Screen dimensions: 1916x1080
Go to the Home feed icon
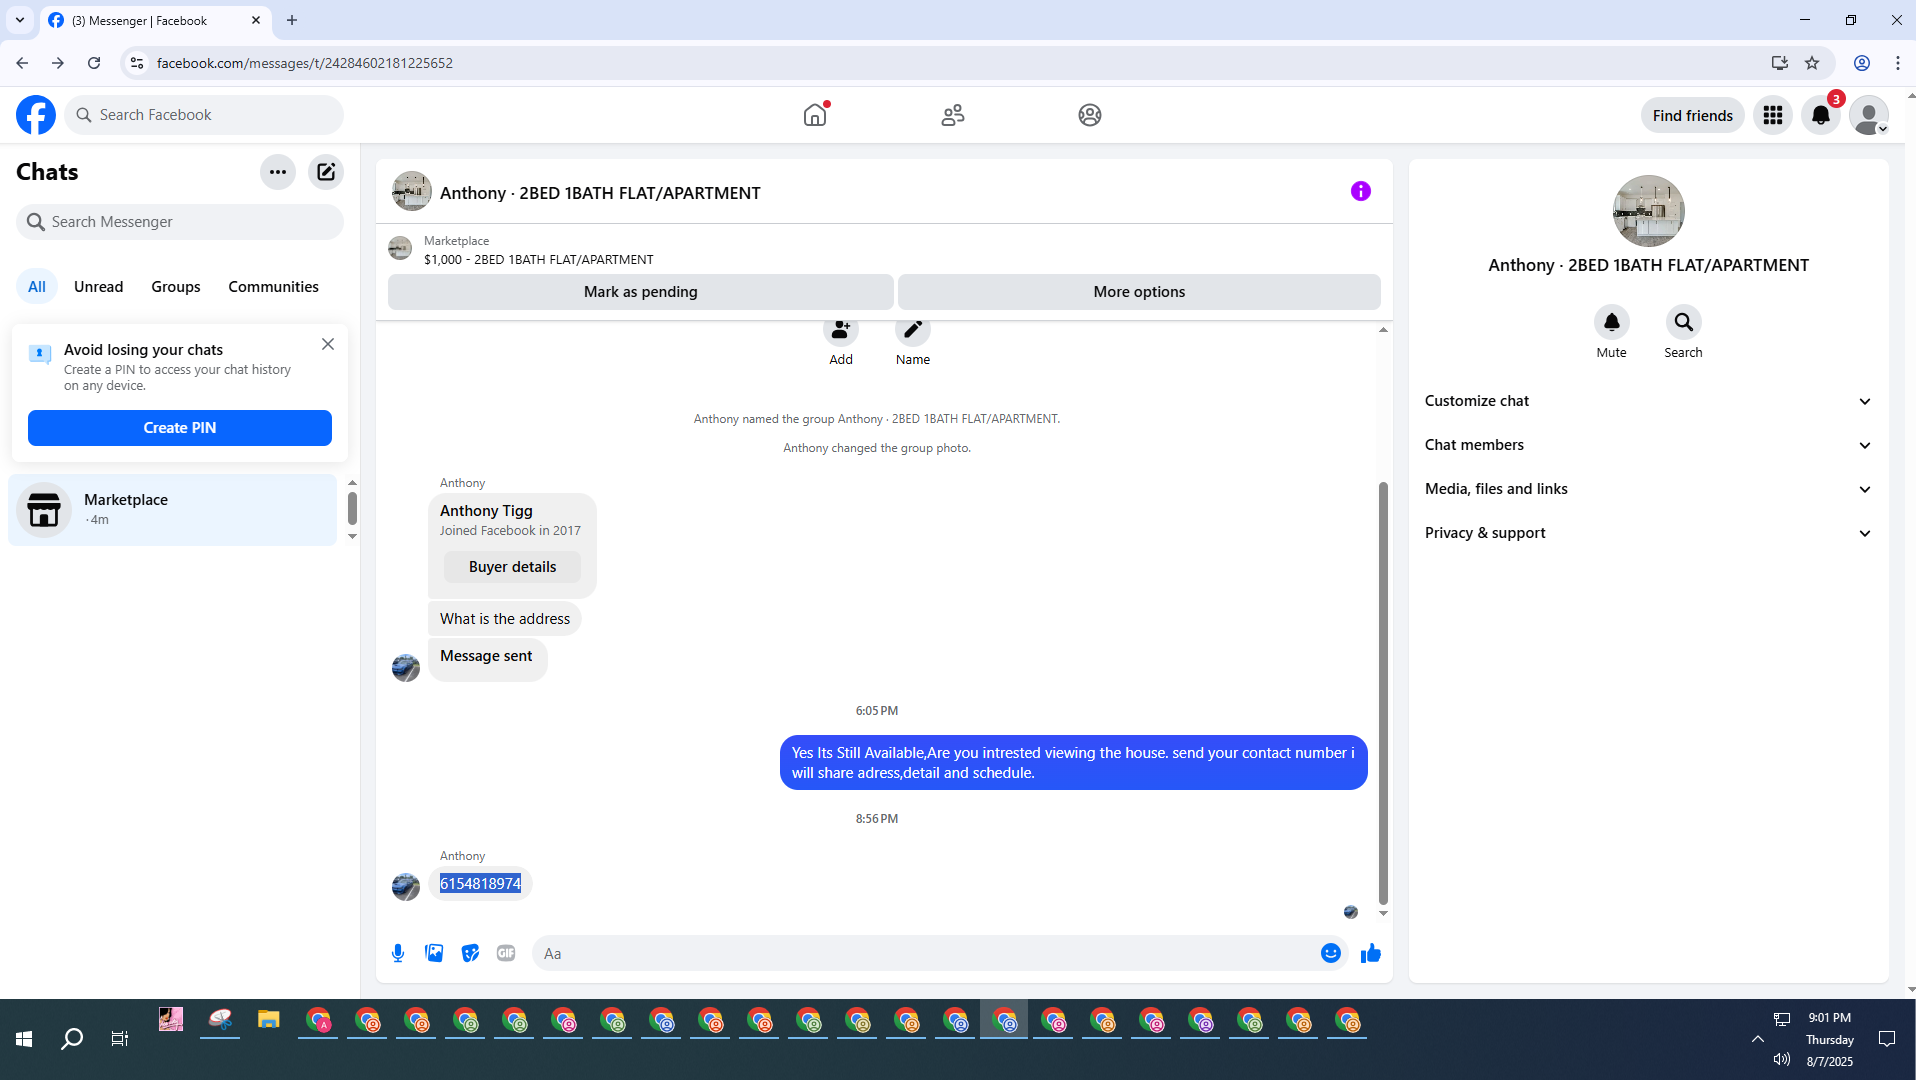[815, 115]
